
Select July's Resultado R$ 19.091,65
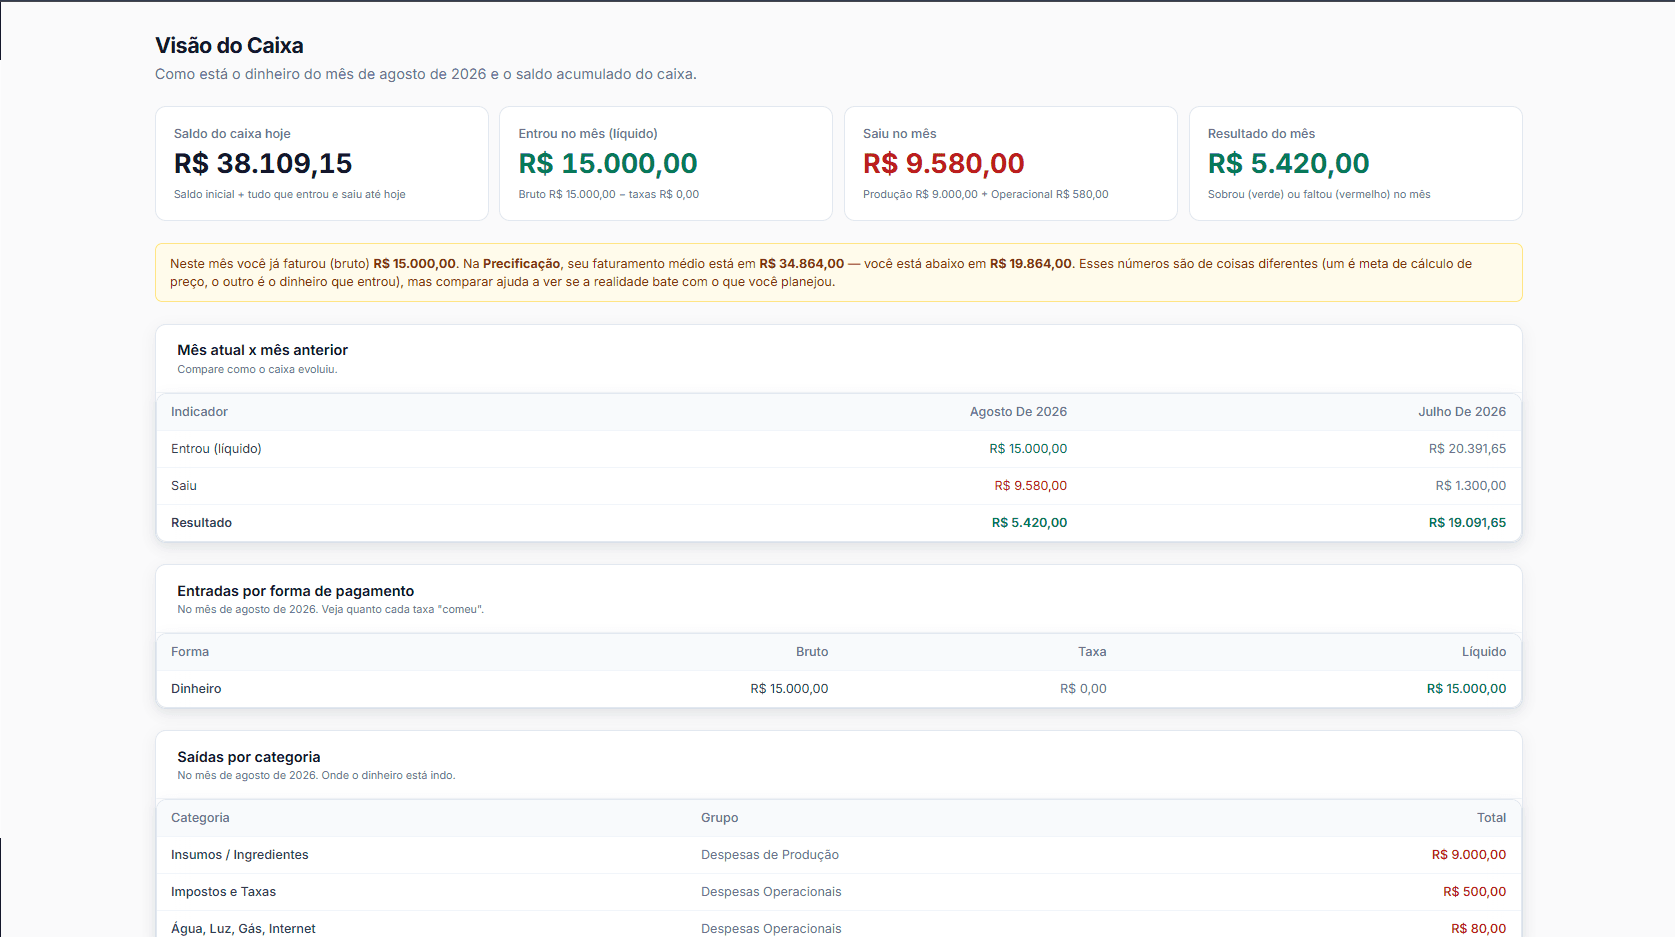pos(1467,523)
